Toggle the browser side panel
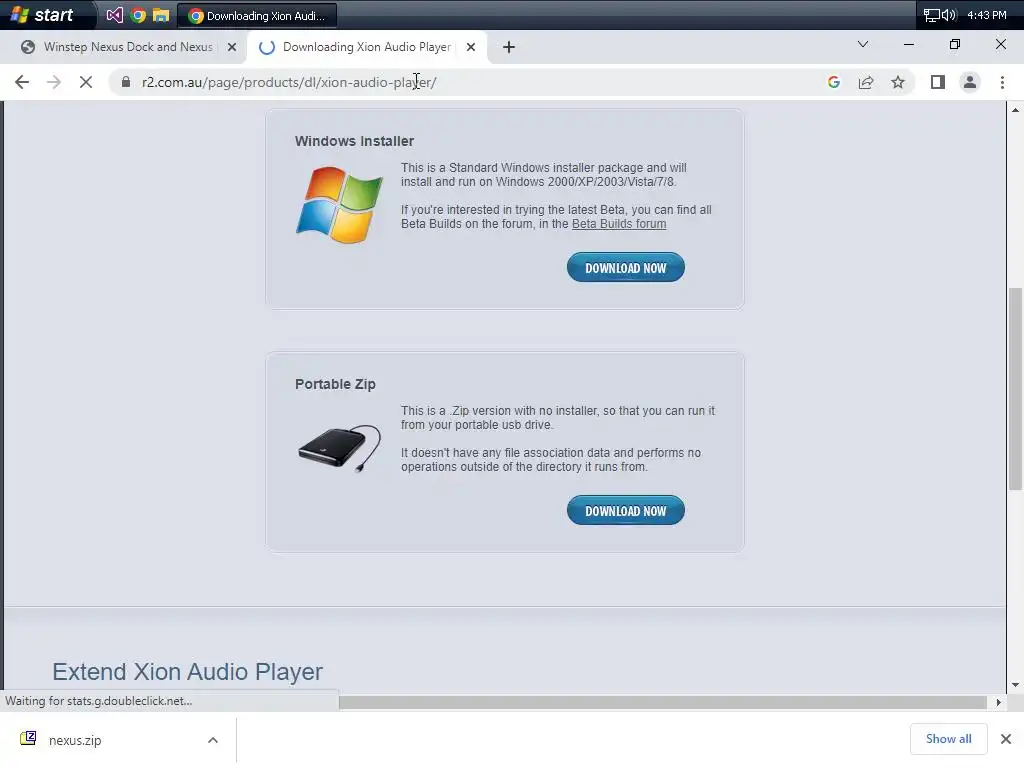Screen dimensions: 1024x768 938,82
